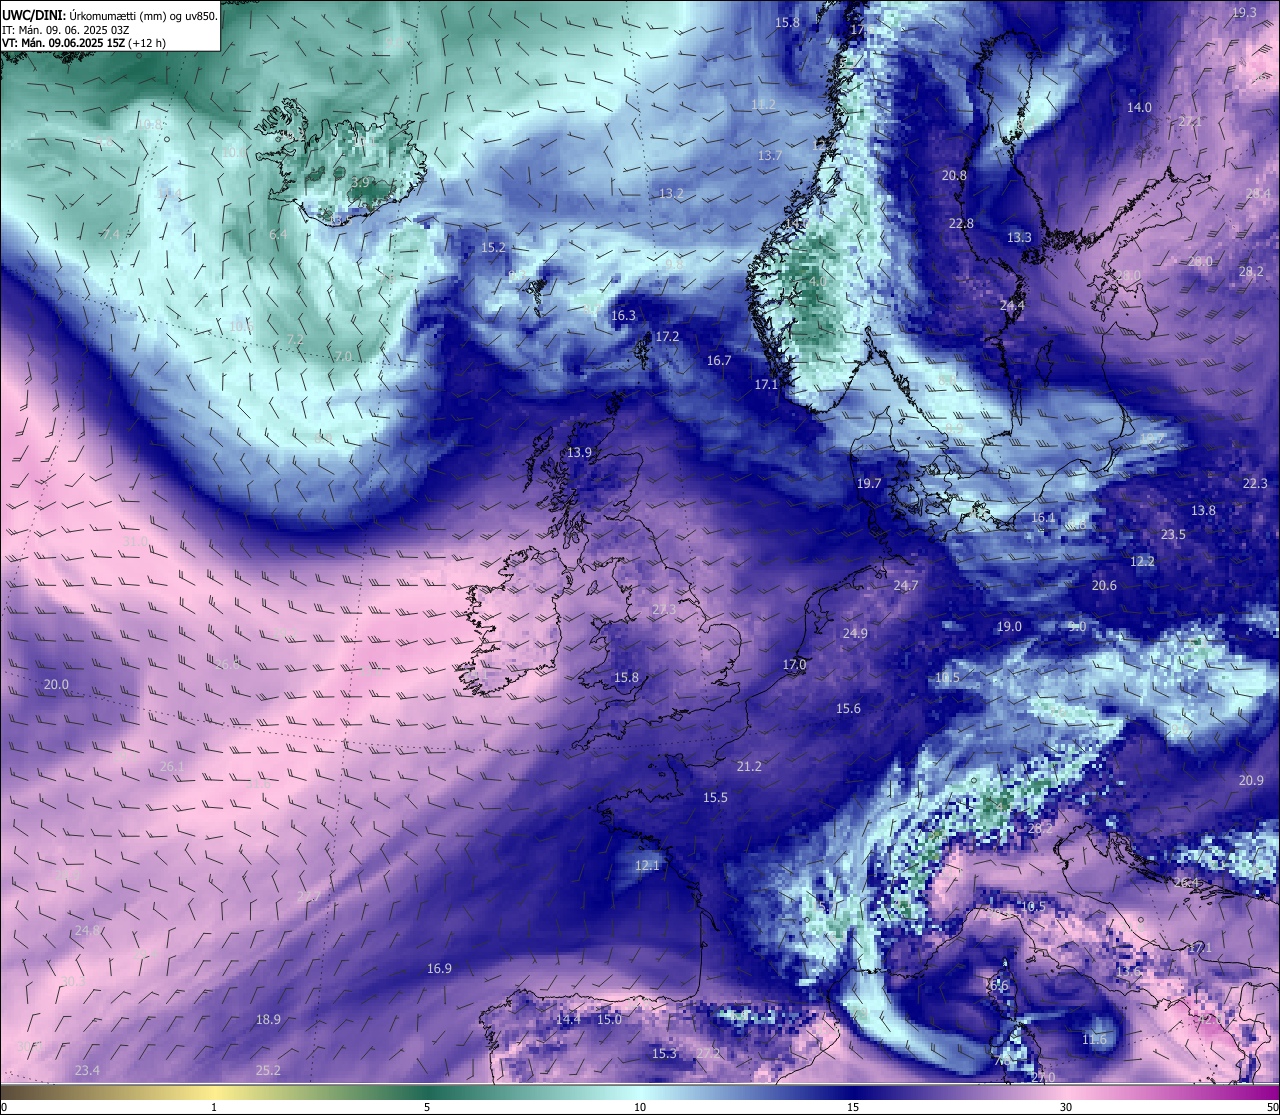Click the 23.5 value label
The image size is (1280, 1115).
pyautogui.click(x=1173, y=535)
